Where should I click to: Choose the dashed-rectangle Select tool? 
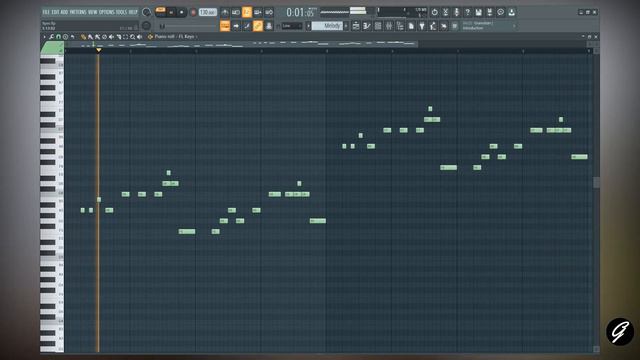point(125,37)
